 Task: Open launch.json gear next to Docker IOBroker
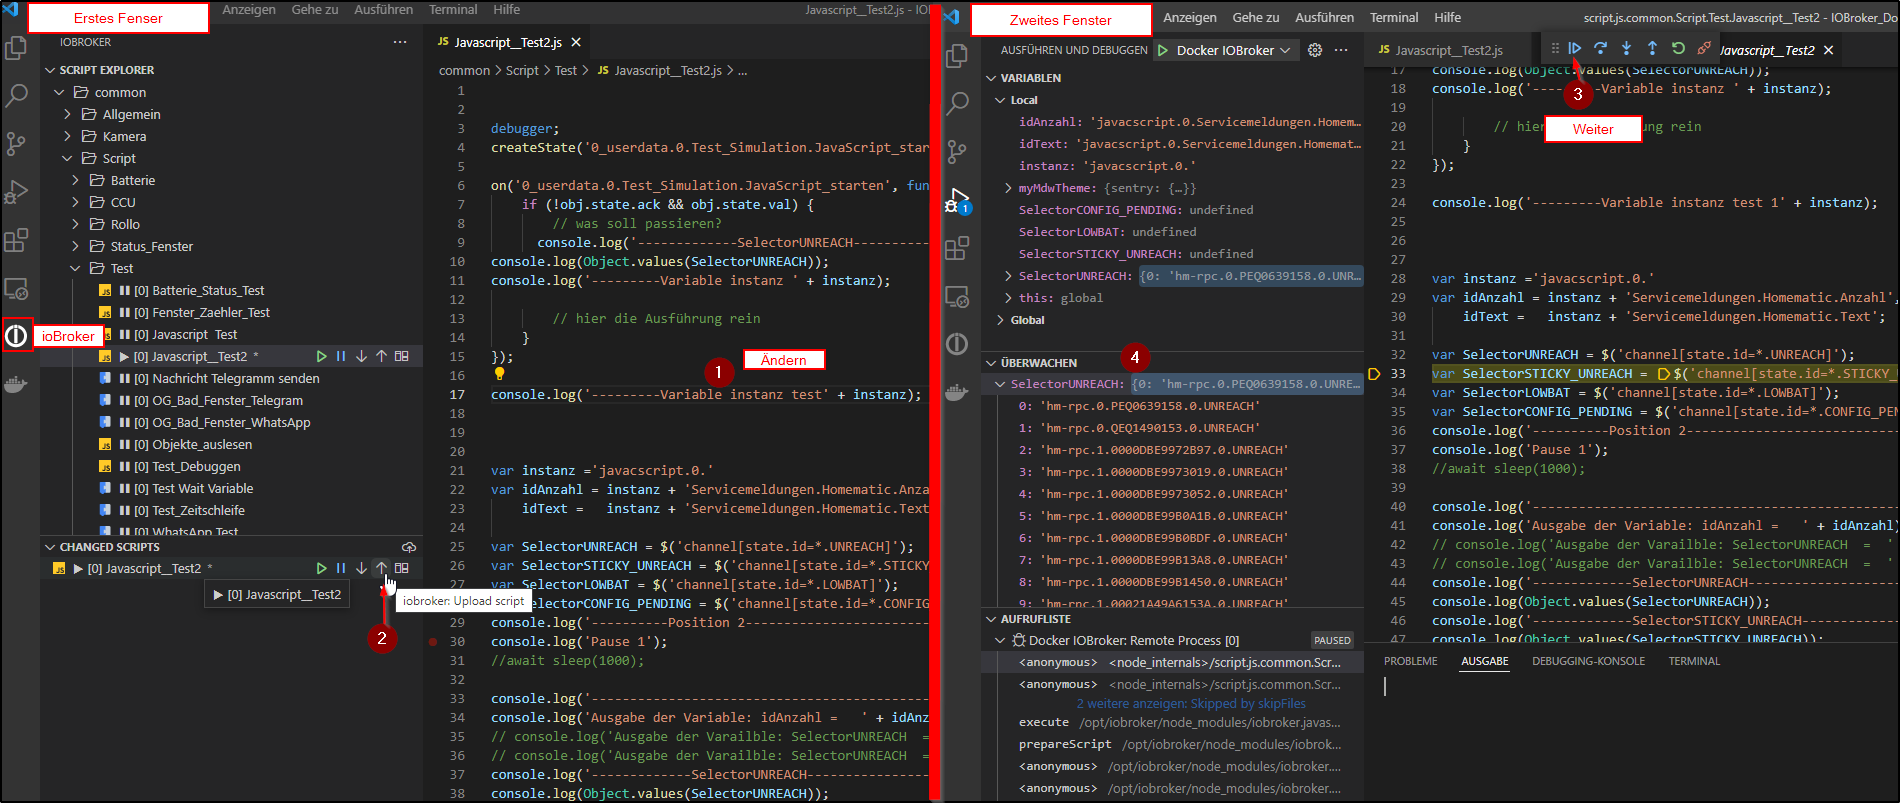point(1315,50)
